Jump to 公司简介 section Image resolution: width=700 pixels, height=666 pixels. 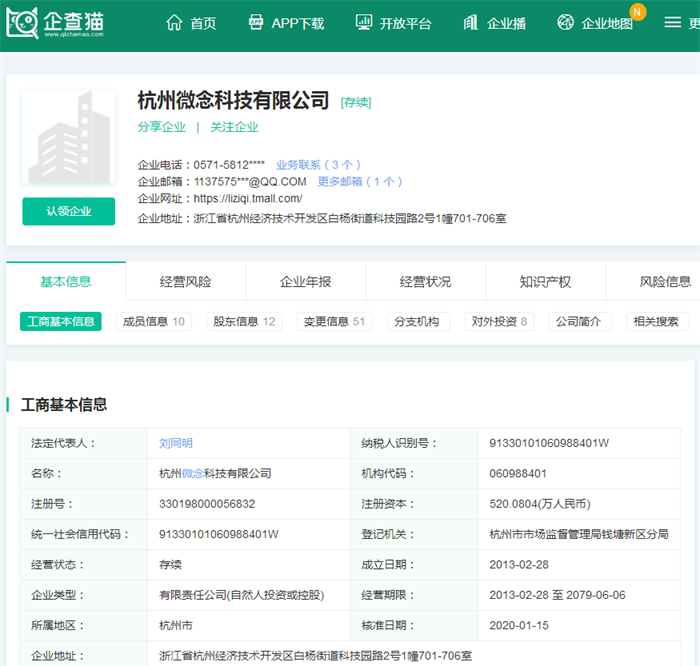click(579, 321)
